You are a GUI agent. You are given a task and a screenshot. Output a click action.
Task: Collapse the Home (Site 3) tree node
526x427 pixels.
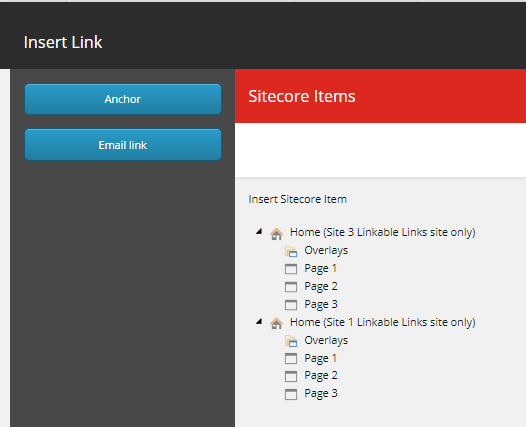coord(259,231)
